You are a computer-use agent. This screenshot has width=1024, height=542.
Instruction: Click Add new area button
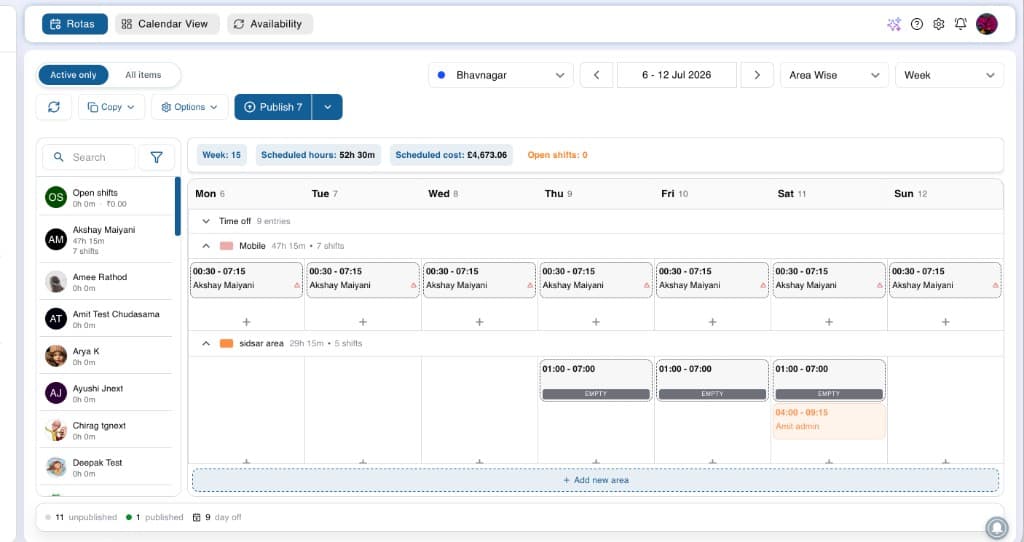coord(596,480)
